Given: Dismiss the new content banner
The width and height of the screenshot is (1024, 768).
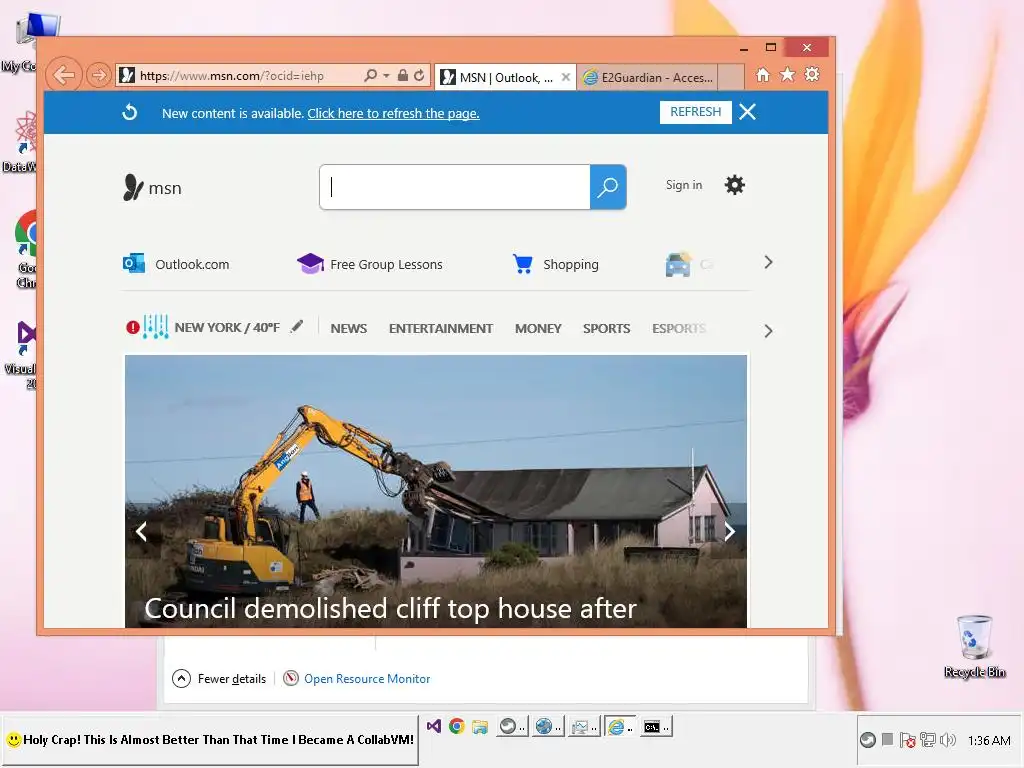Looking at the screenshot, I should coord(747,112).
